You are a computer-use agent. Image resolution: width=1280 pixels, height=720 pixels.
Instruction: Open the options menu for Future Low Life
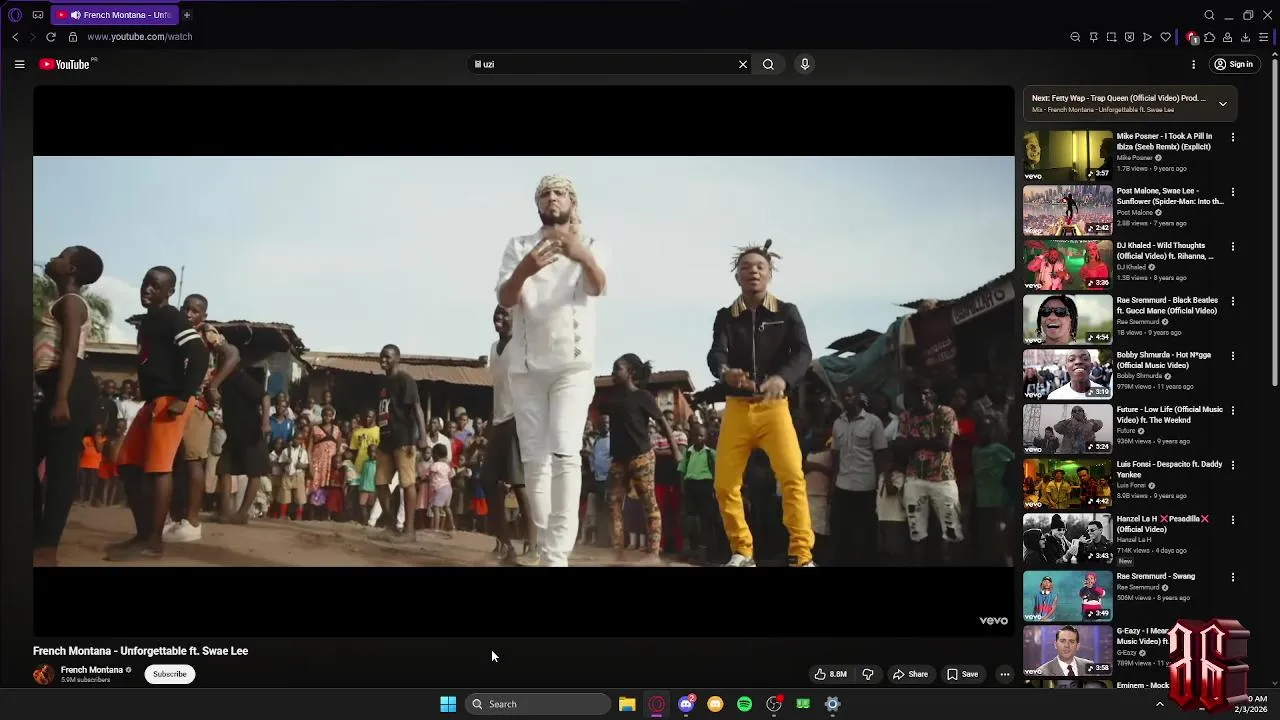1232,410
